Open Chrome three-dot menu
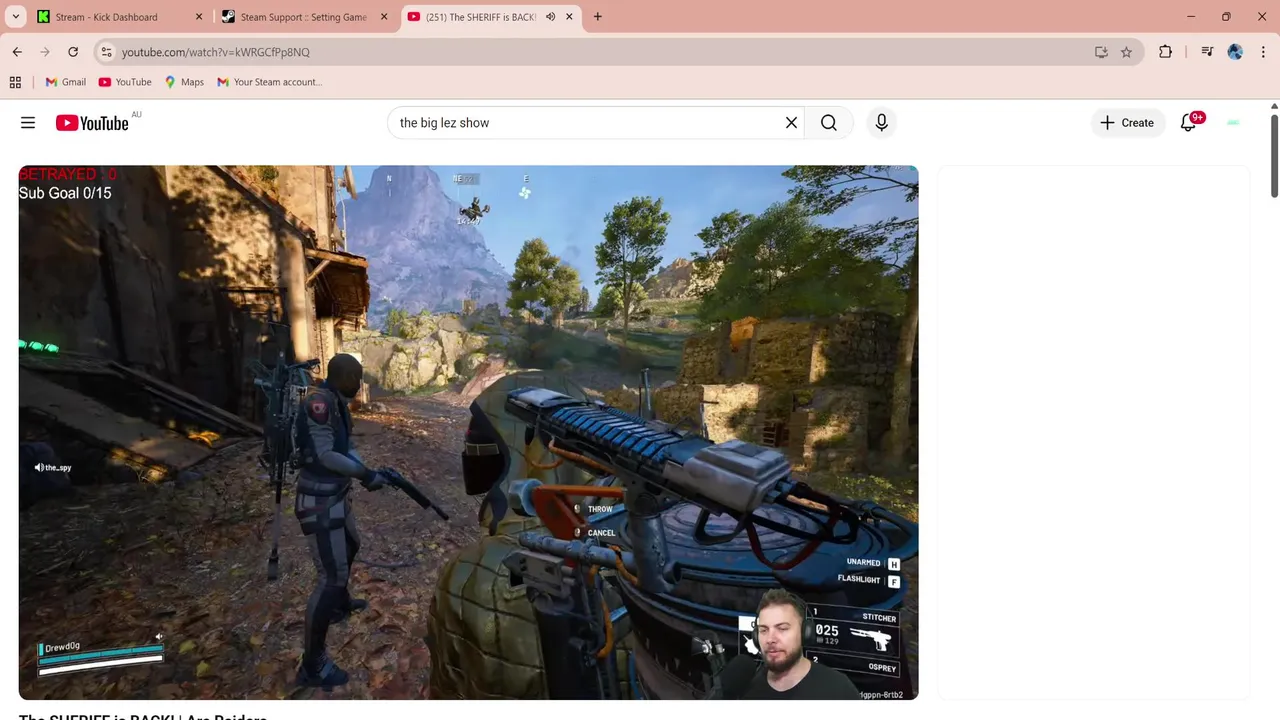 (x=1263, y=52)
